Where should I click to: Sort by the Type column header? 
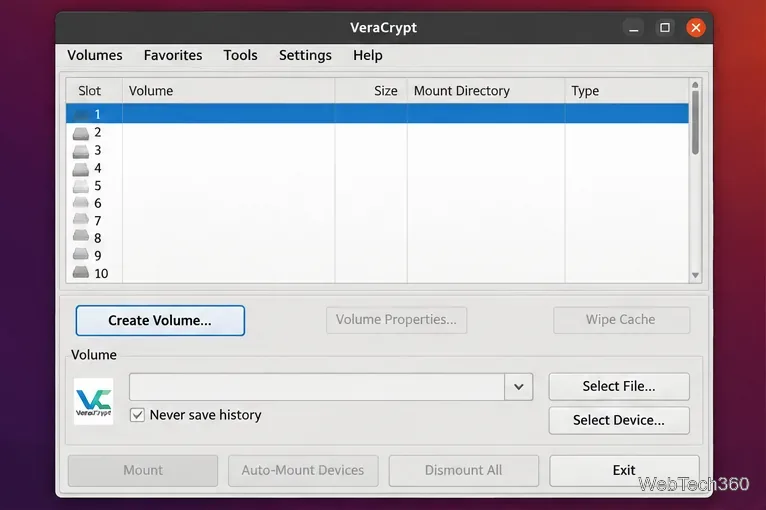pos(627,91)
